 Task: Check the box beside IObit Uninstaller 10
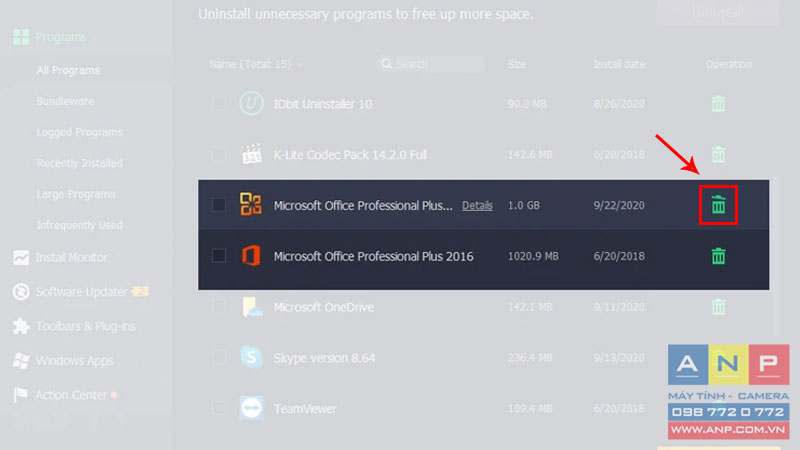(x=219, y=104)
